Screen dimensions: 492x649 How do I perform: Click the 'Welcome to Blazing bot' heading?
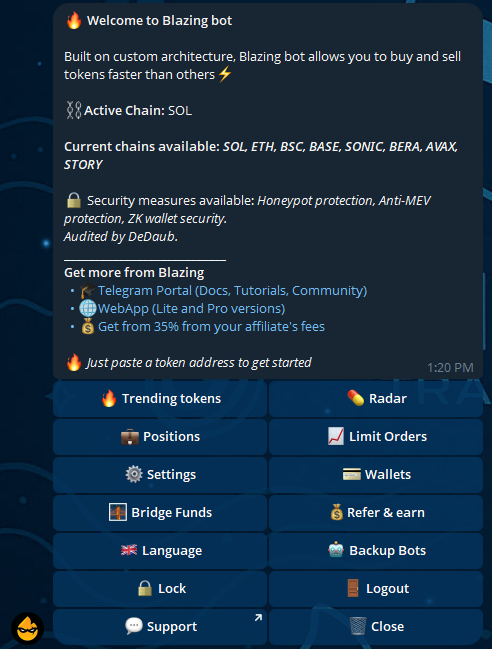pyautogui.click(x=159, y=21)
